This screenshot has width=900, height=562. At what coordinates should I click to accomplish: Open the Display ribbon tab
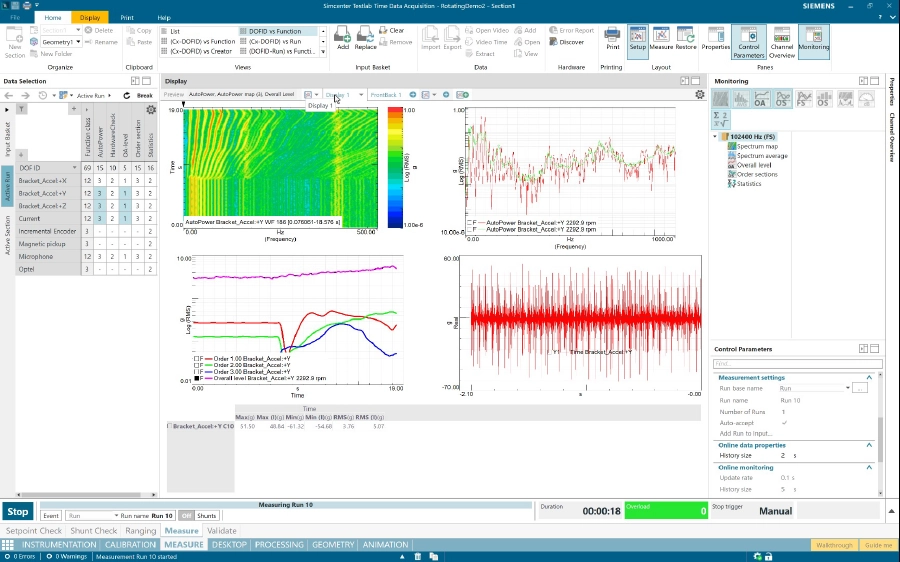(89, 17)
